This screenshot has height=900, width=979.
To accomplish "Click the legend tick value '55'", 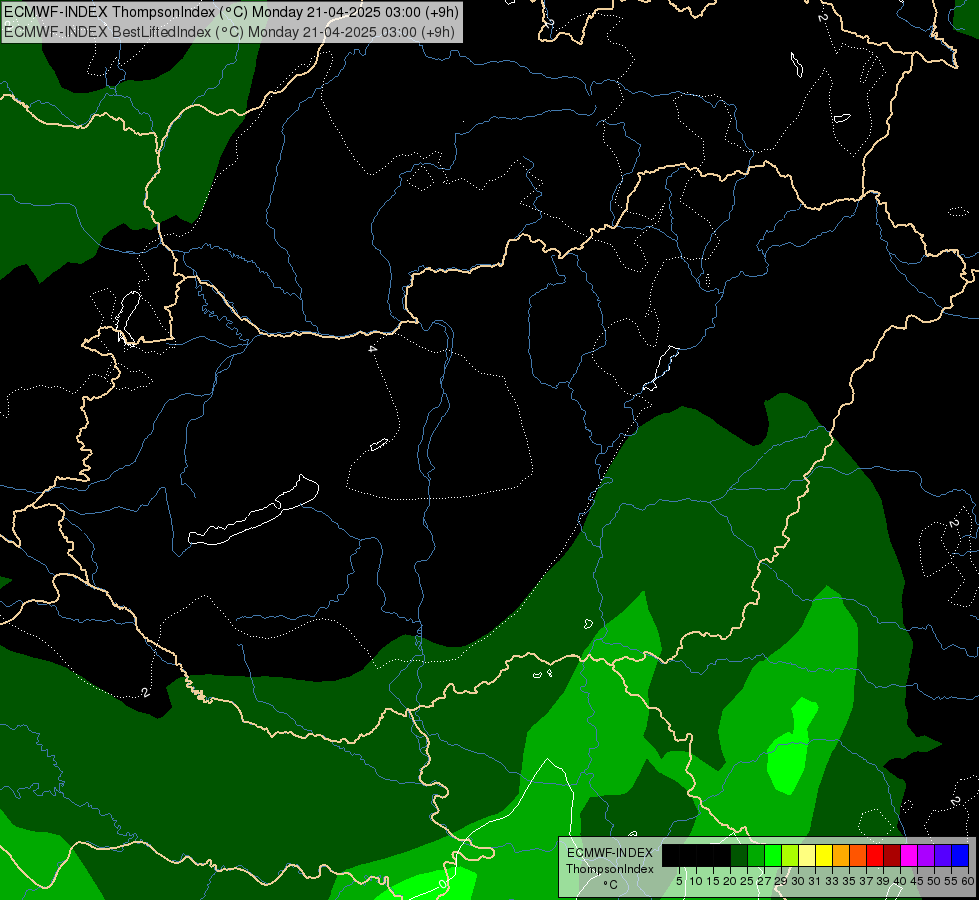I will [x=951, y=881].
